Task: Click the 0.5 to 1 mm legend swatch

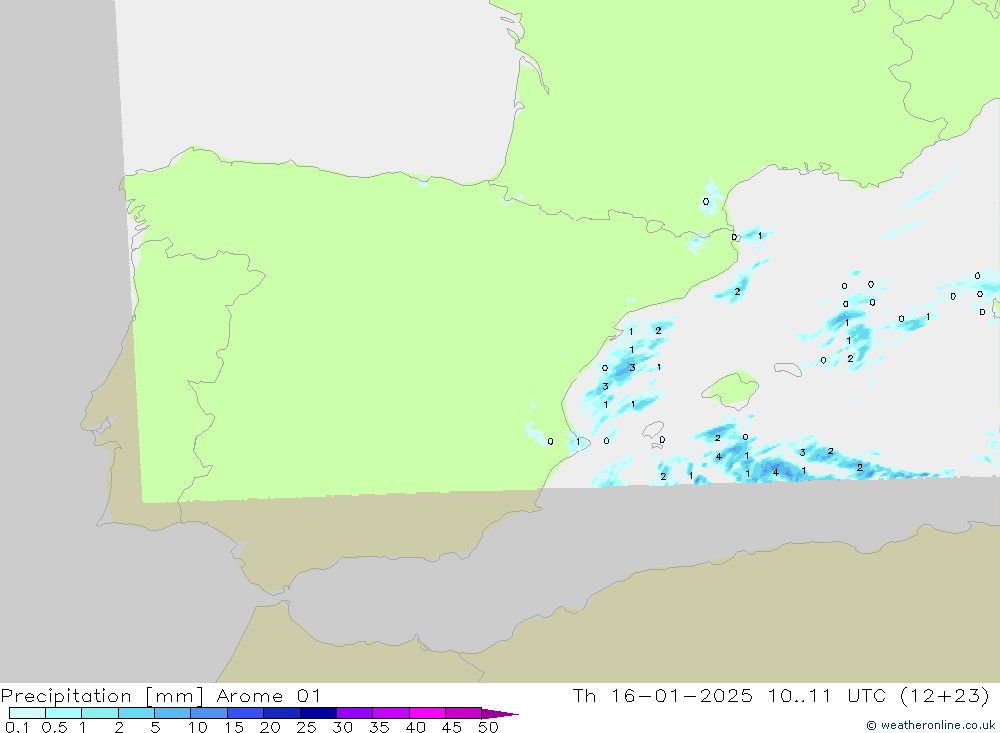Action: (x=64, y=713)
